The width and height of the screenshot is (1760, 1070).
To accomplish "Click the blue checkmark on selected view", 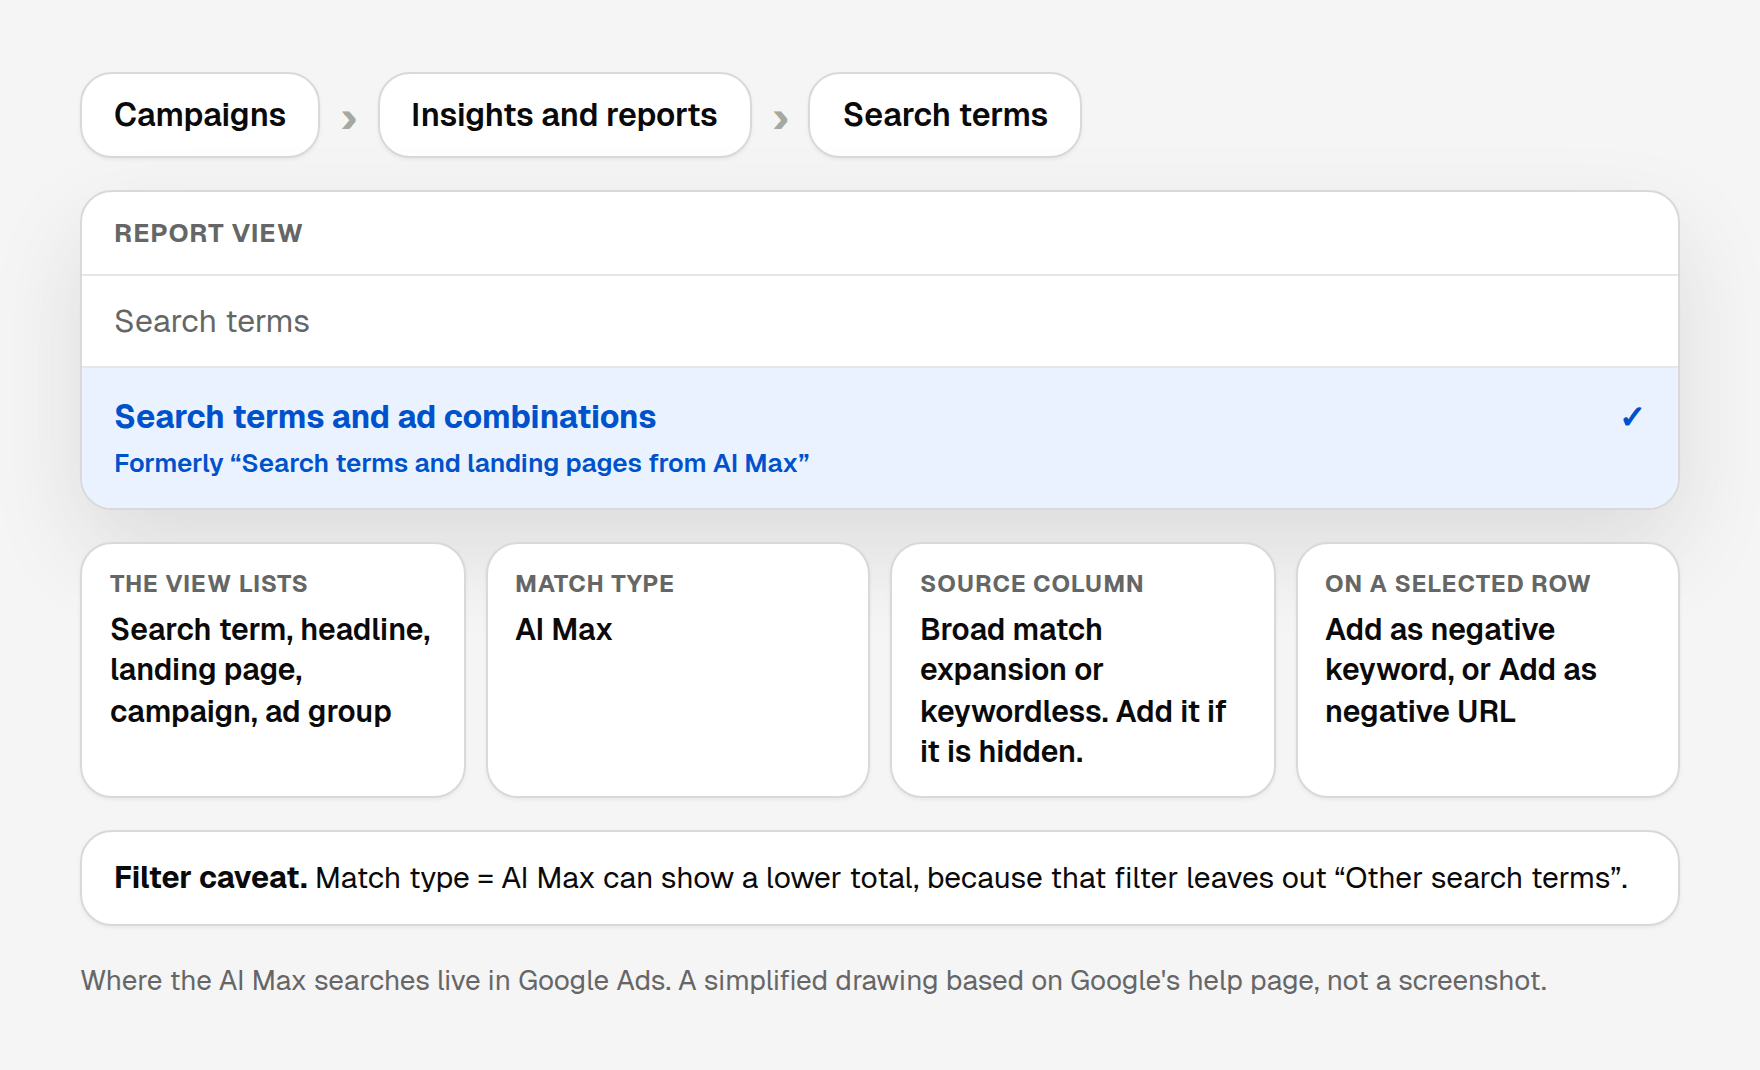I will pyautogui.click(x=1632, y=417).
